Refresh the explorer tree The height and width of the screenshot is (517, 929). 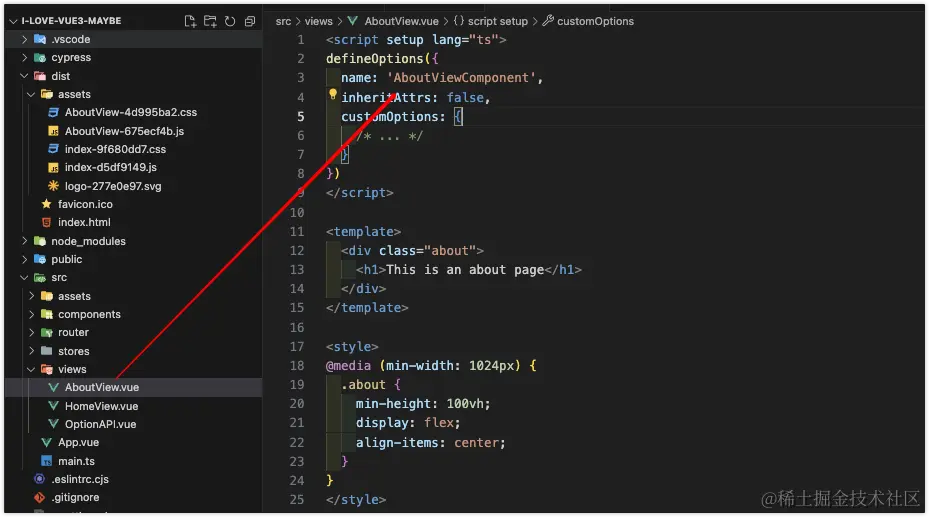230,21
